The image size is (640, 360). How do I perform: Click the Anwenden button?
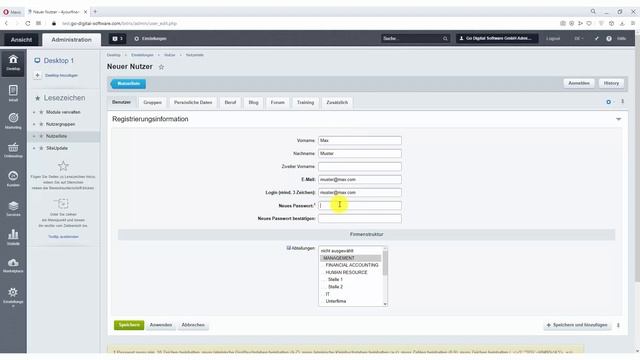161,325
